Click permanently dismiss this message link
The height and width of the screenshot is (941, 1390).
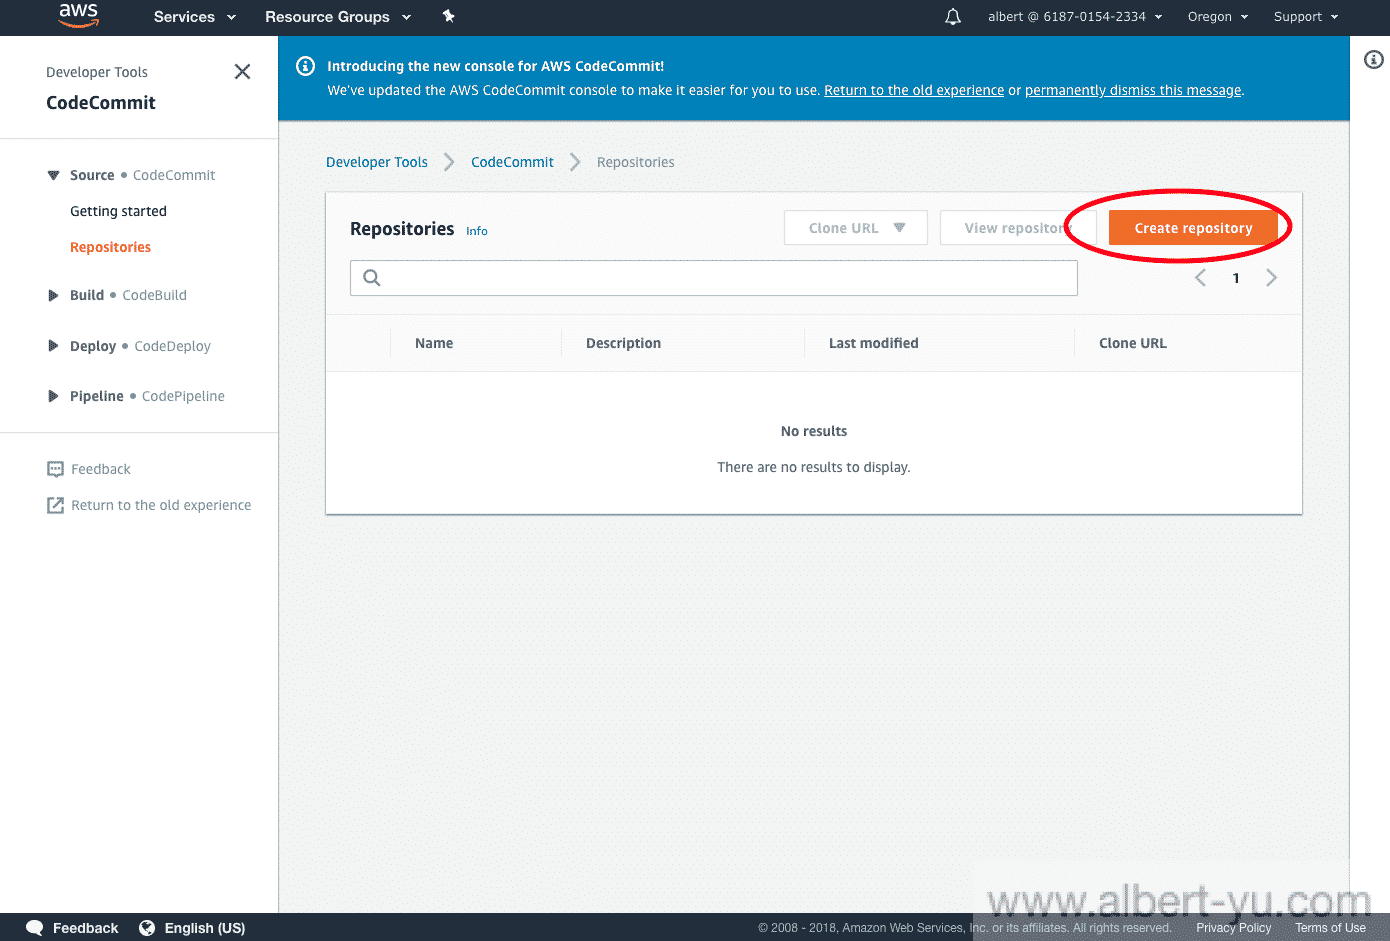1133,90
